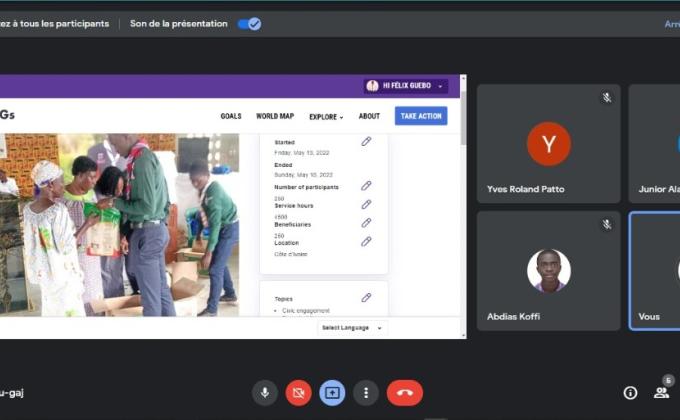Turn on the camera using the red camera button

[x=298, y=393]
